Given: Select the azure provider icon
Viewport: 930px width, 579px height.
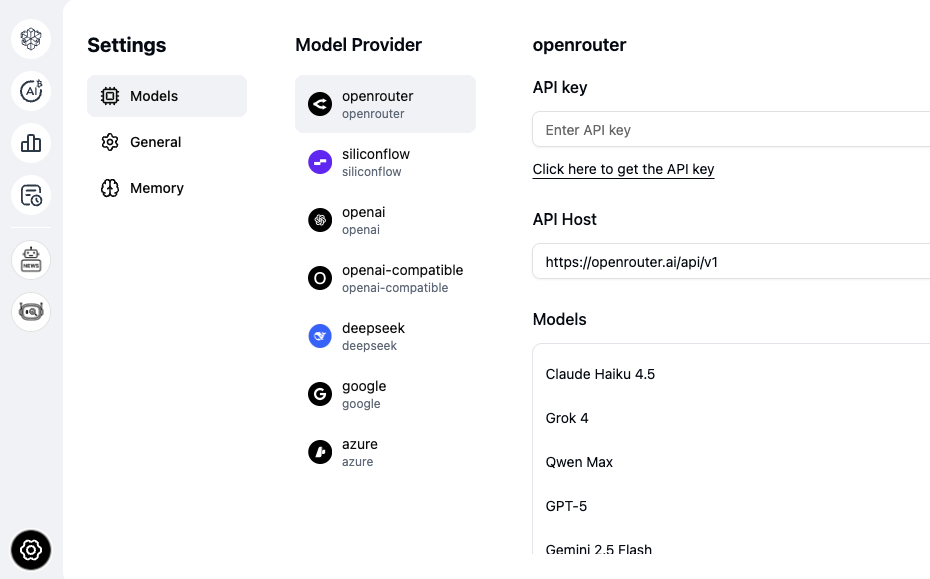Looking at the screenshot, I should pos(320,452).
